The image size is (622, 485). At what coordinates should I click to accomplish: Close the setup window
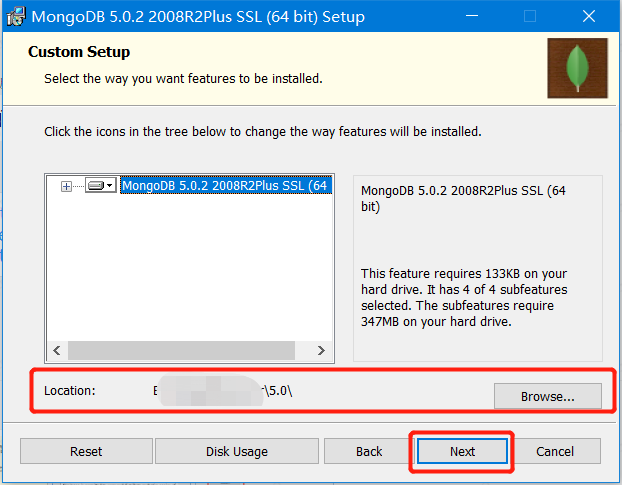pos(589,16)
